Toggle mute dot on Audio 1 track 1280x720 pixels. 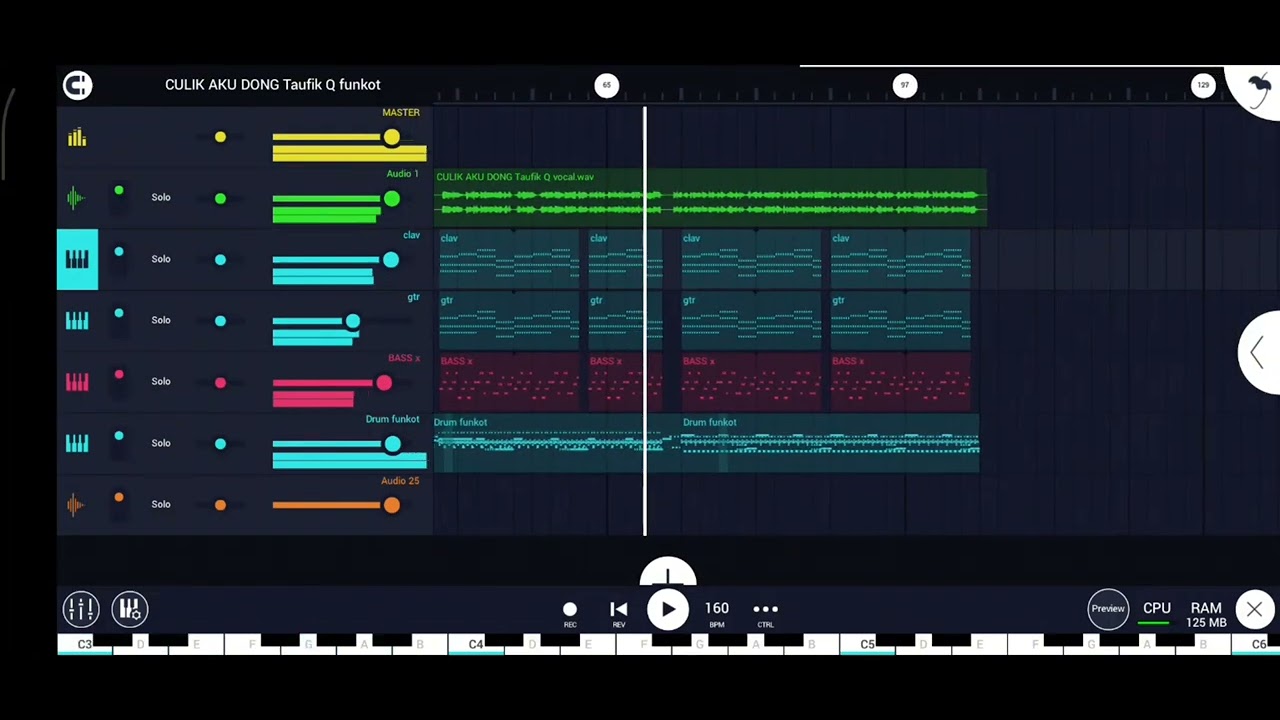[x=119, y=191]
